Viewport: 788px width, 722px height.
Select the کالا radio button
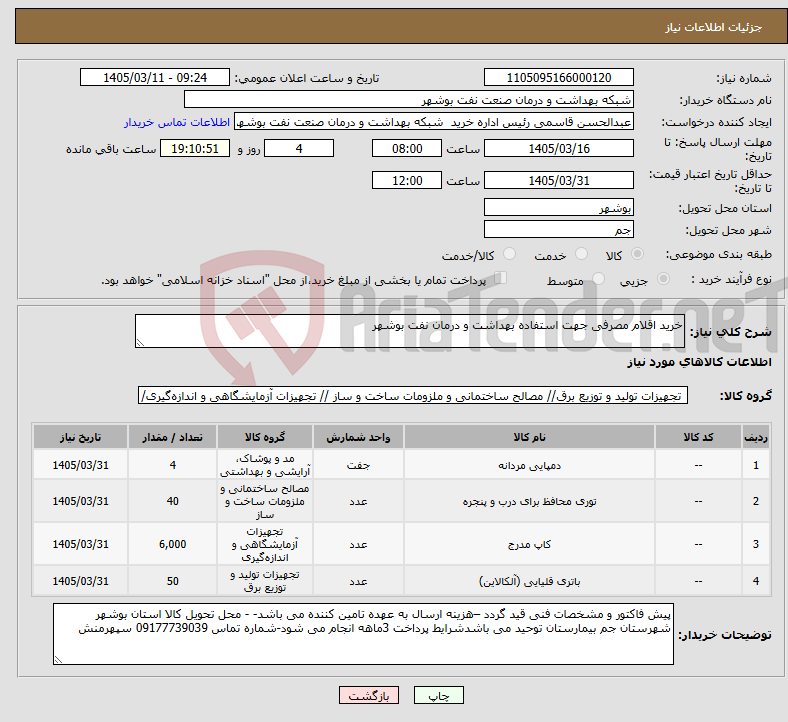637,254
